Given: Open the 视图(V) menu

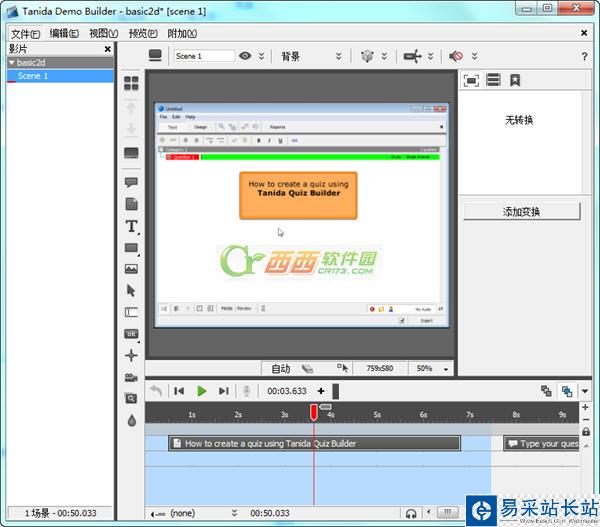Looking at the screenshot, I should [104, 34].
